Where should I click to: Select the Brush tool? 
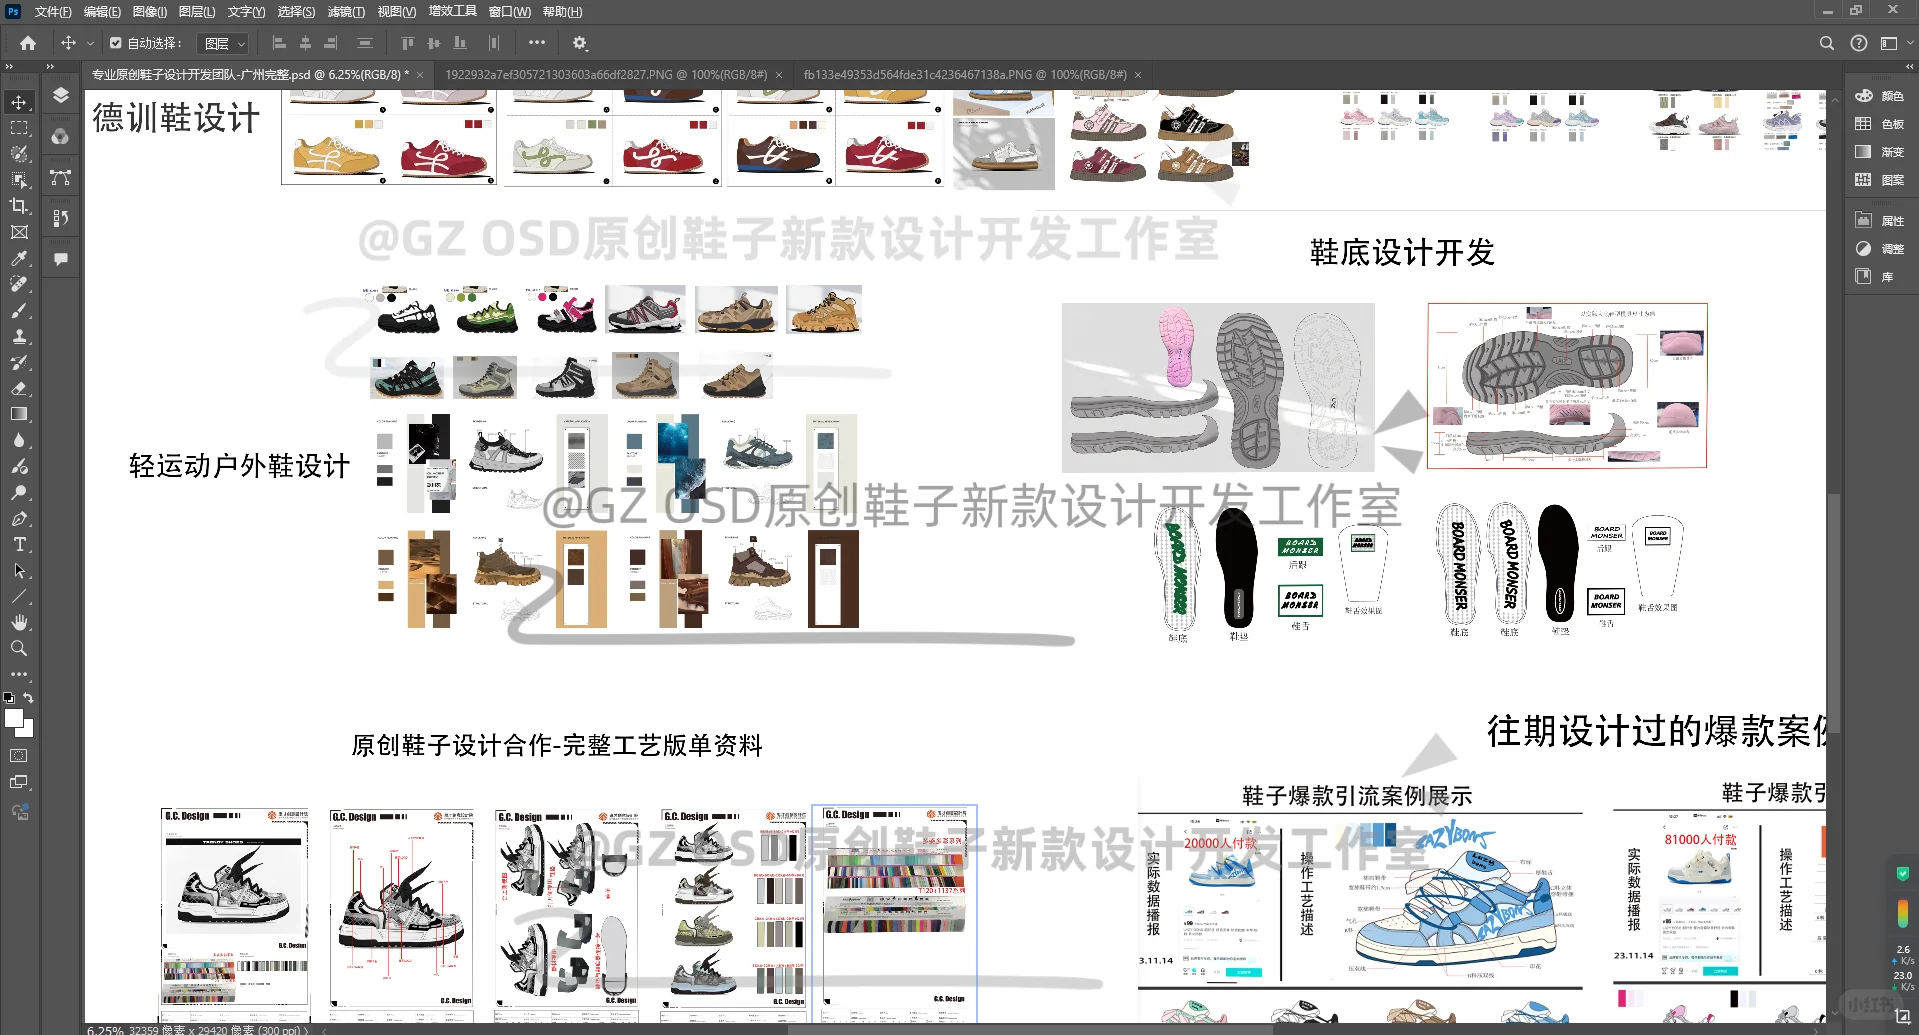pos(19,310)
